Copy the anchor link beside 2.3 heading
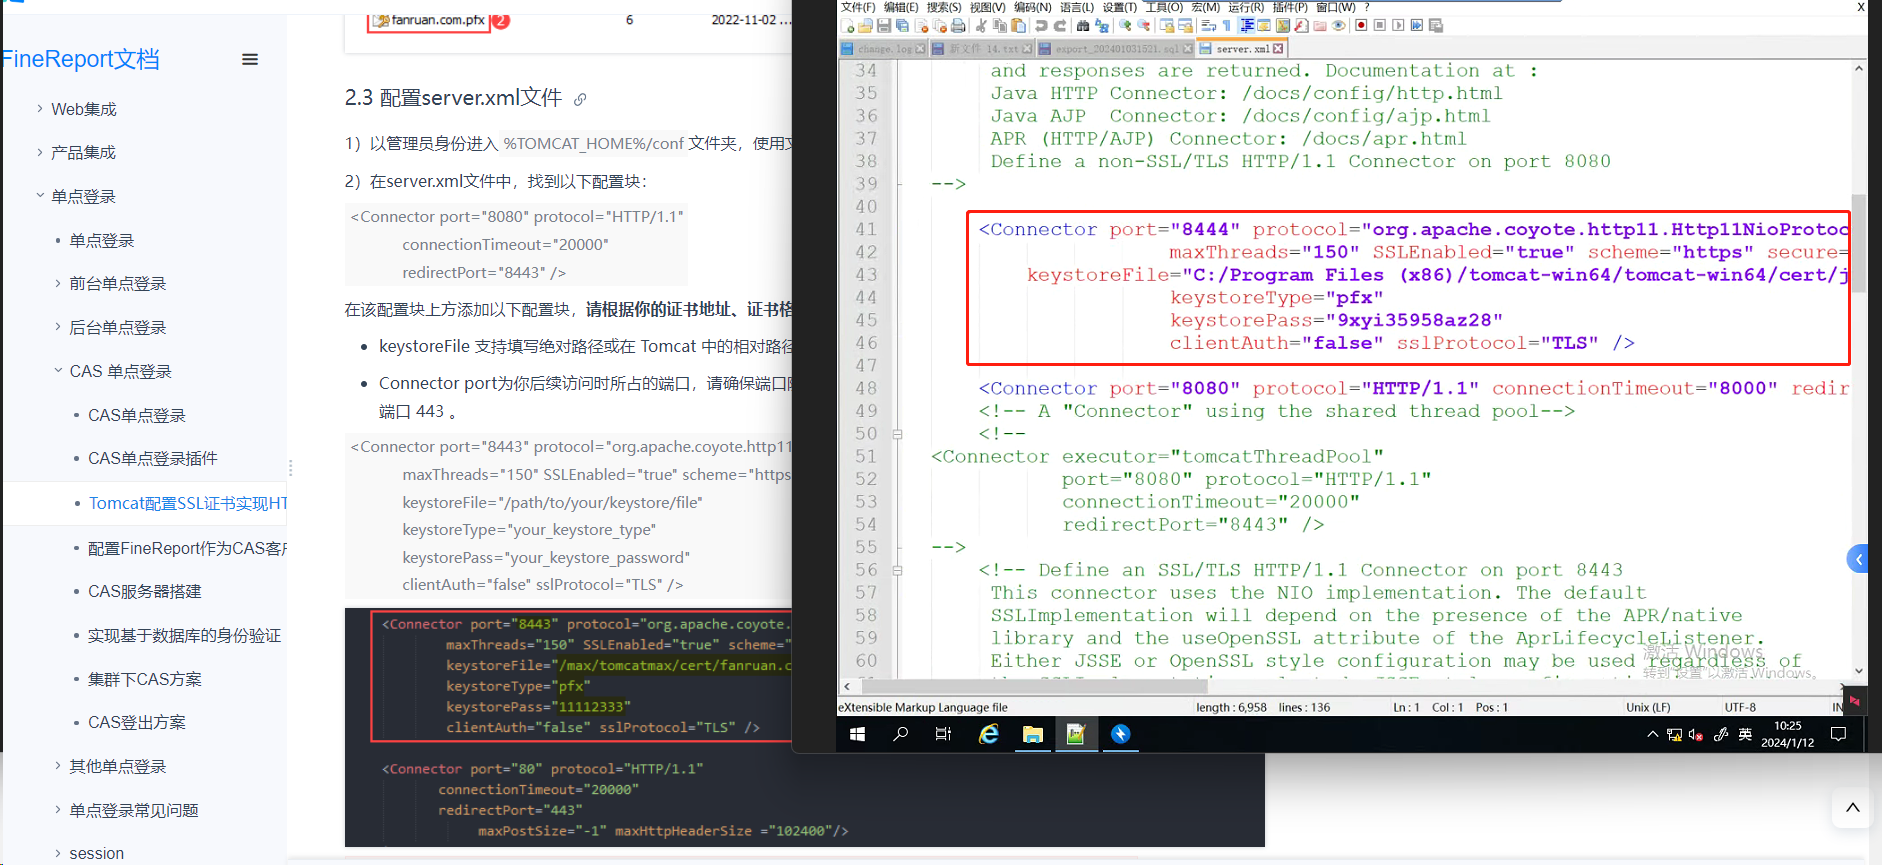 point(580,99)
